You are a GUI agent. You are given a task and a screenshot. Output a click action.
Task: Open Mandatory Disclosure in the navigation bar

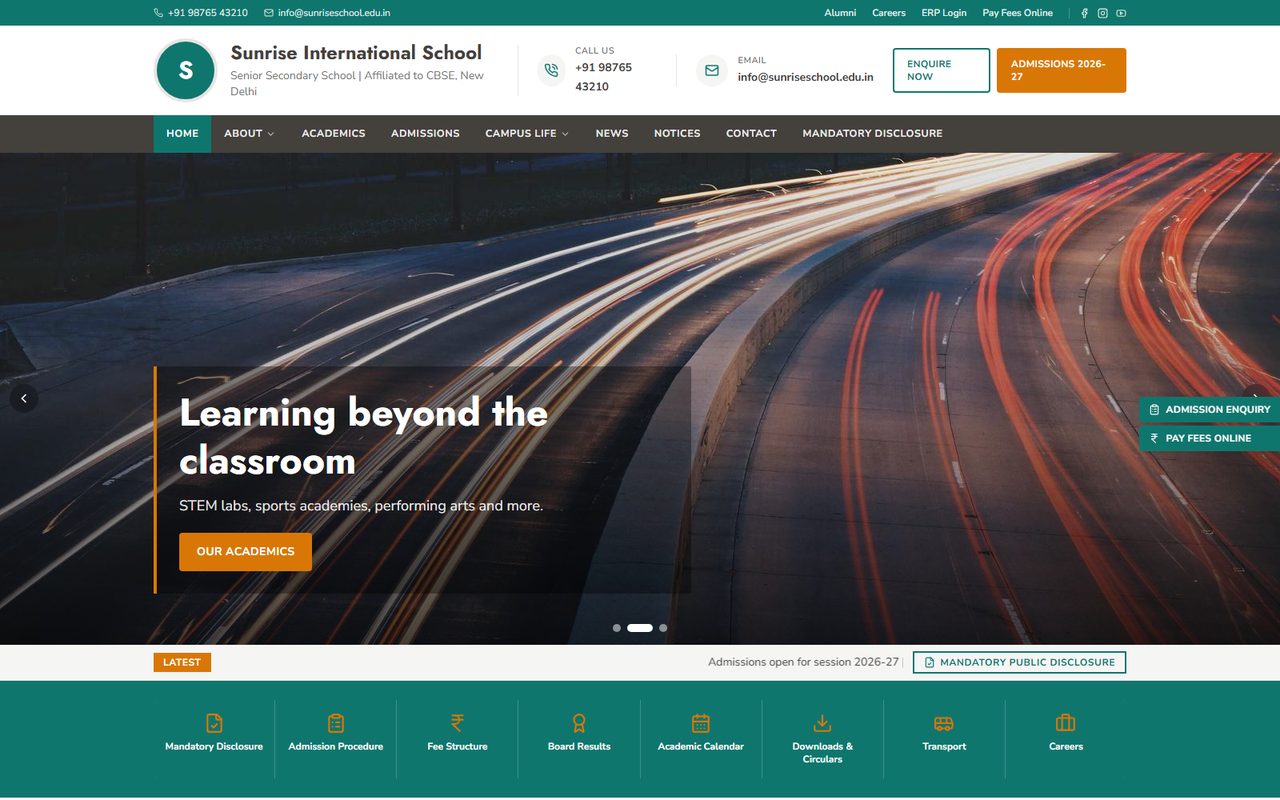[x=872, y=133]
